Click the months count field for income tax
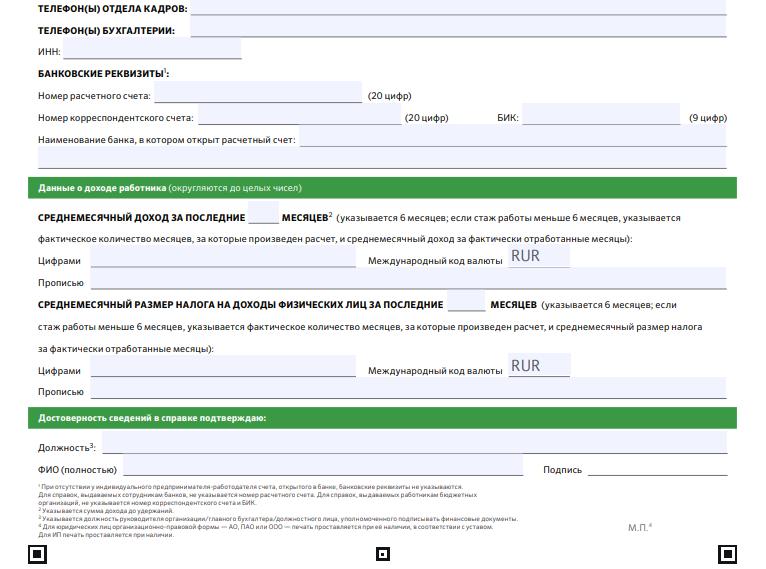The image size is (766, 569). tap(467, 301)
